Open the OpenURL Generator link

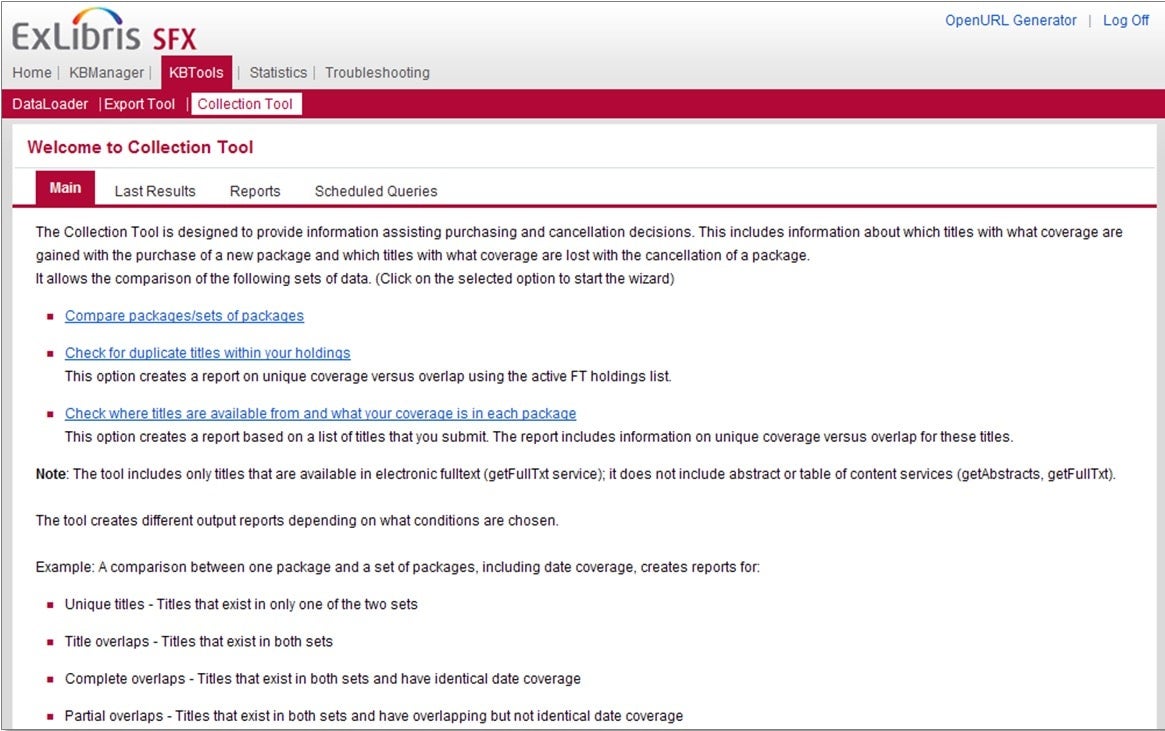tap(1010, 20)
